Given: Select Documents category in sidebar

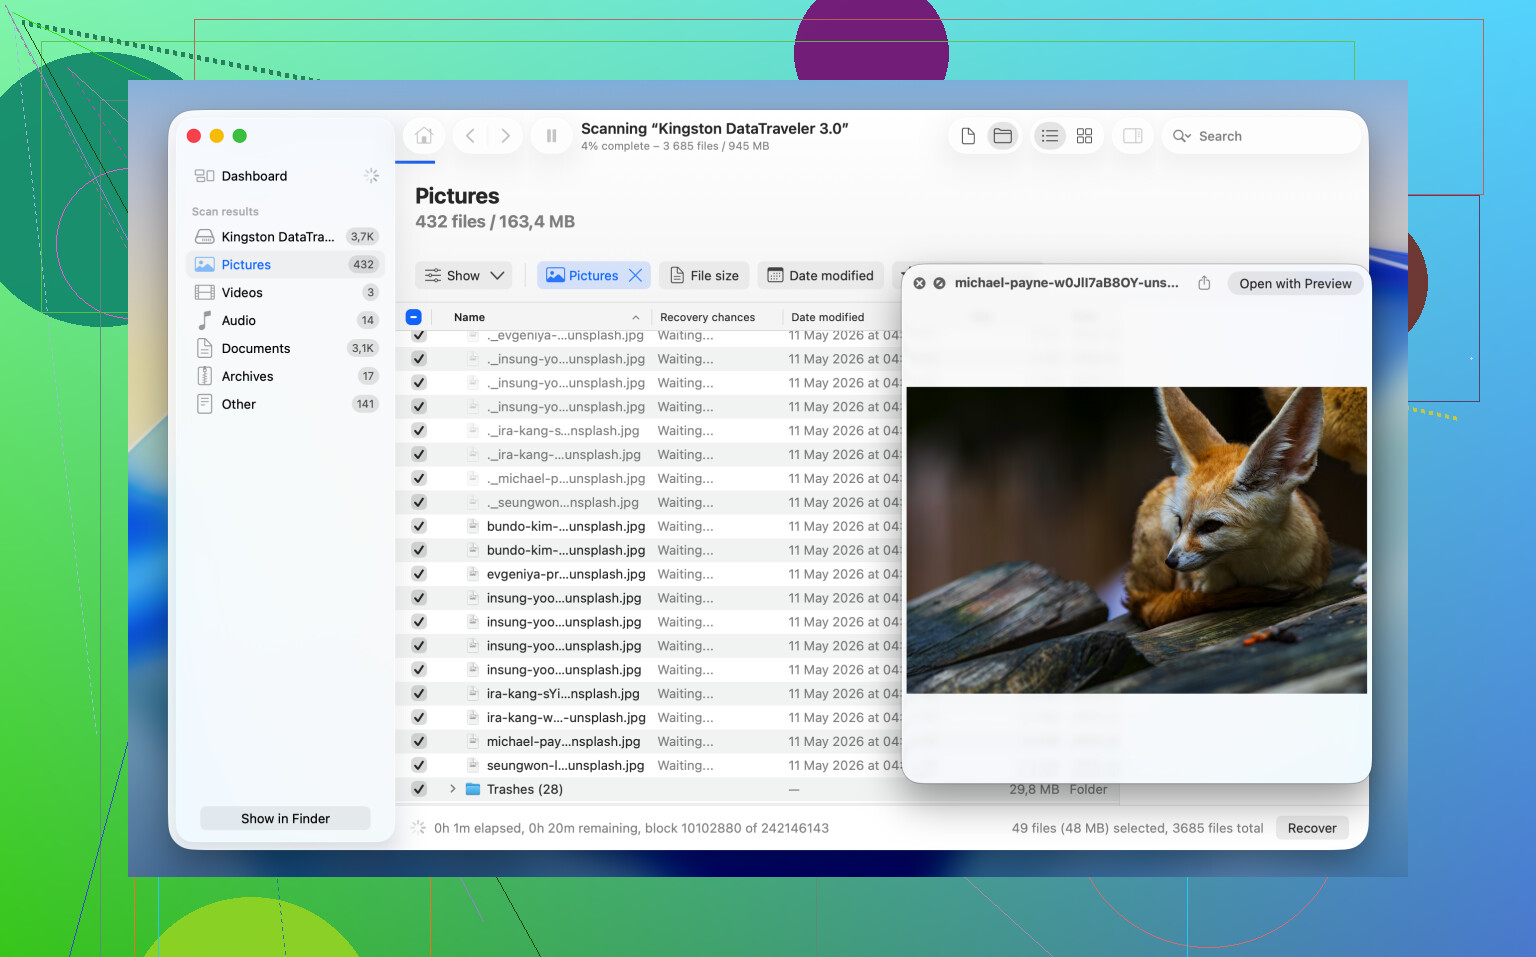Looking at the screenshot, I should pyautogui.click(x=285, y=349).
